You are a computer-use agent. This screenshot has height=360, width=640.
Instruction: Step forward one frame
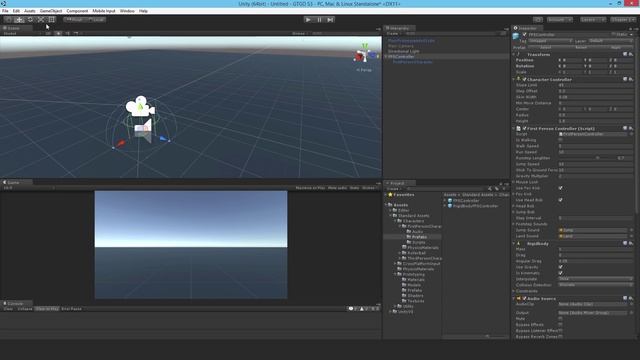coord(330,19)
